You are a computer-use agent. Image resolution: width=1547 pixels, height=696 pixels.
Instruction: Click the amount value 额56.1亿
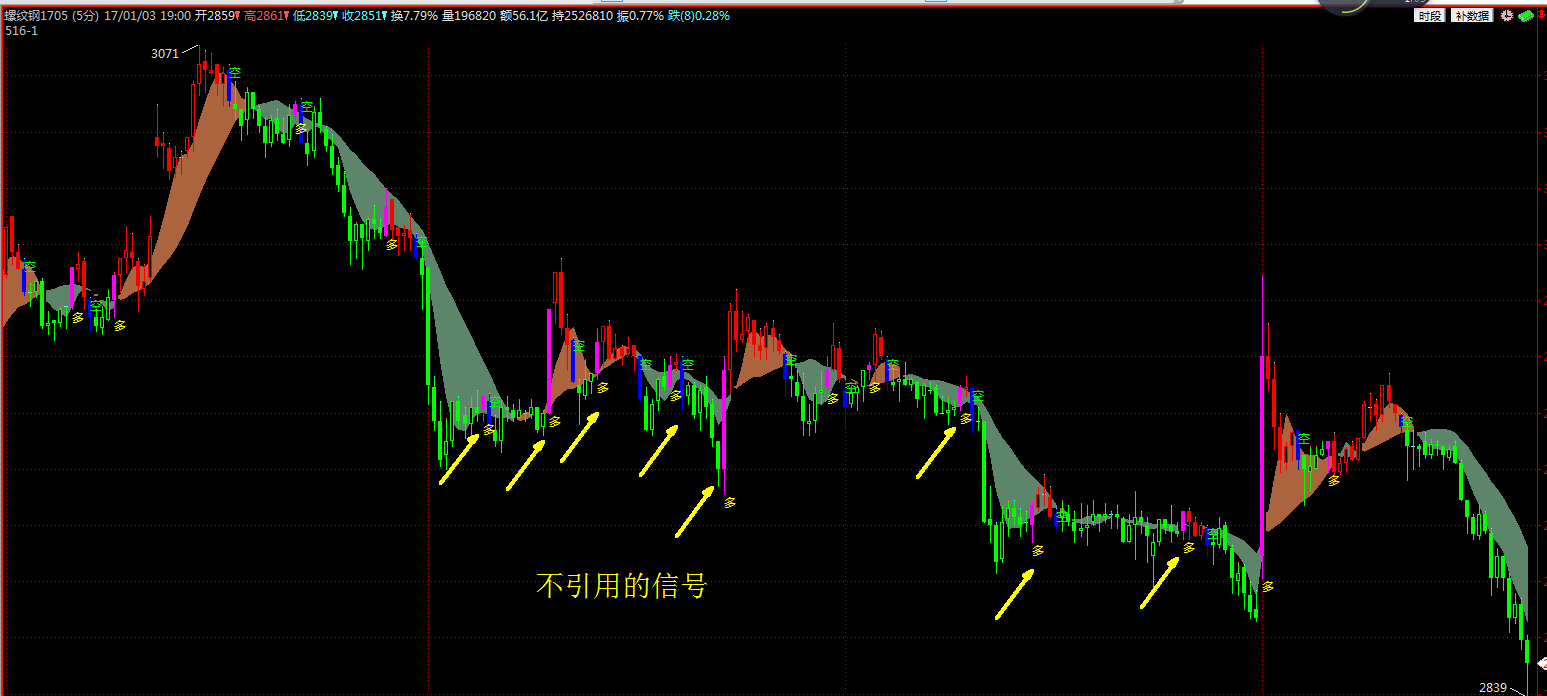click(x=524, y=15)
